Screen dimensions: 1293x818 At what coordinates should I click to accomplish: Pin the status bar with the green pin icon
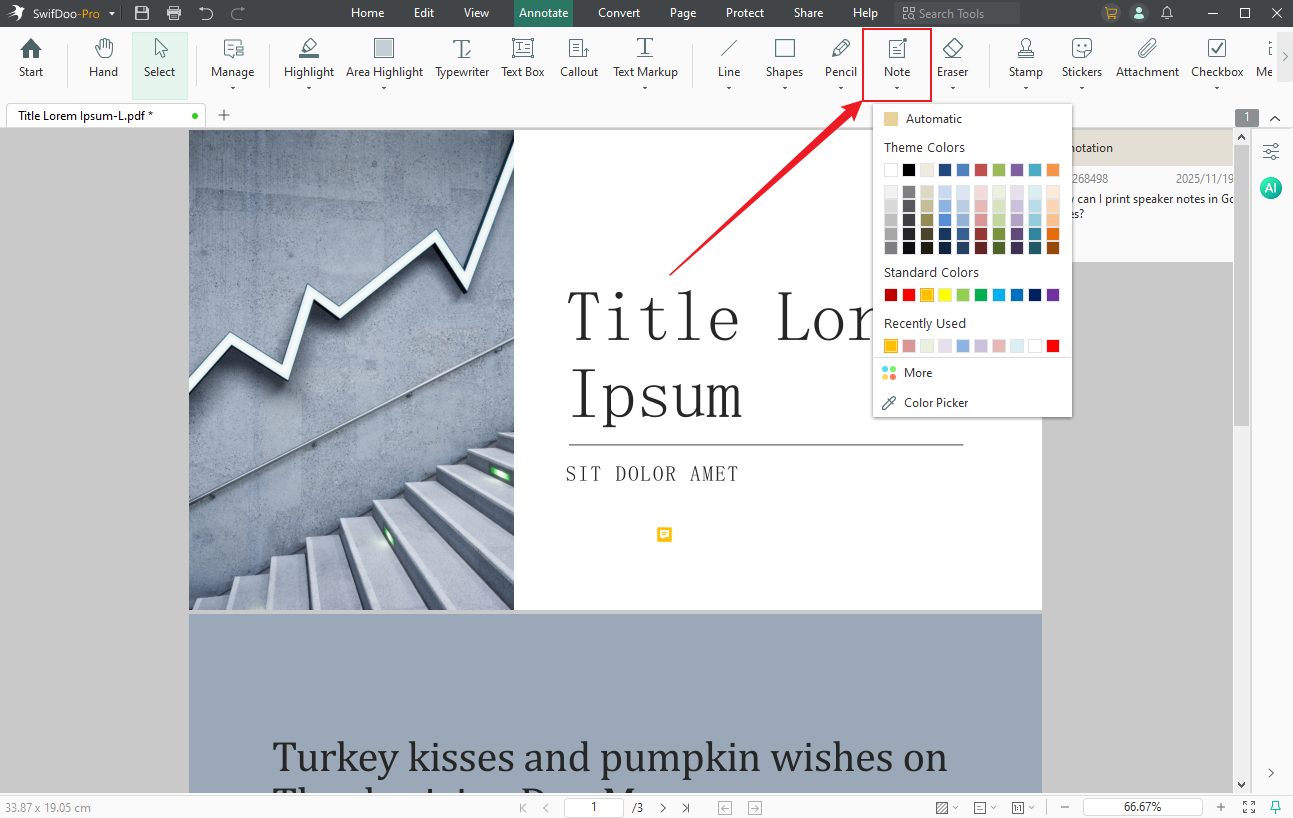196,115
